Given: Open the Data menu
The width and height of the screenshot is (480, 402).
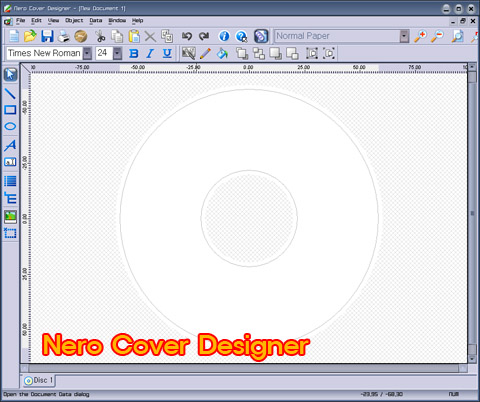Looking at the screenshot, I should (96, 21).
